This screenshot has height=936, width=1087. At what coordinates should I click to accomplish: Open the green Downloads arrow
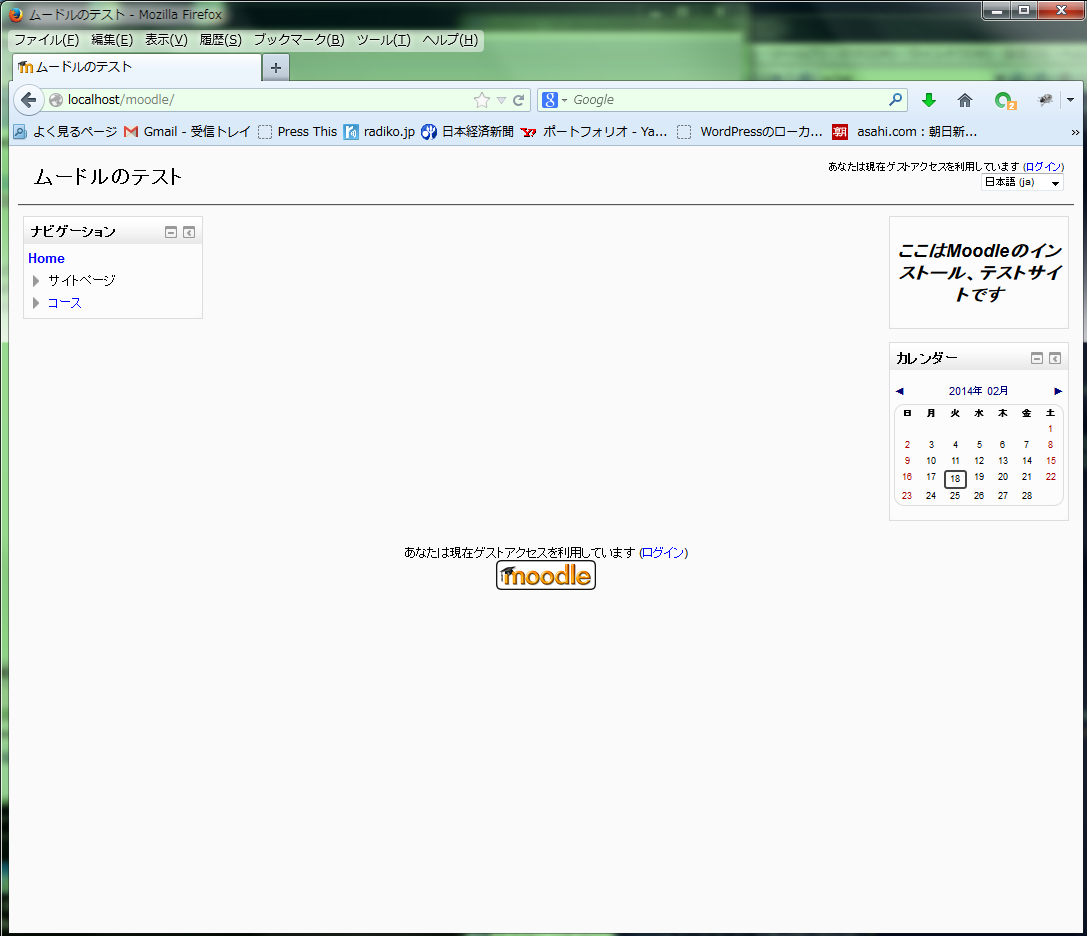(x=929, y=100)
